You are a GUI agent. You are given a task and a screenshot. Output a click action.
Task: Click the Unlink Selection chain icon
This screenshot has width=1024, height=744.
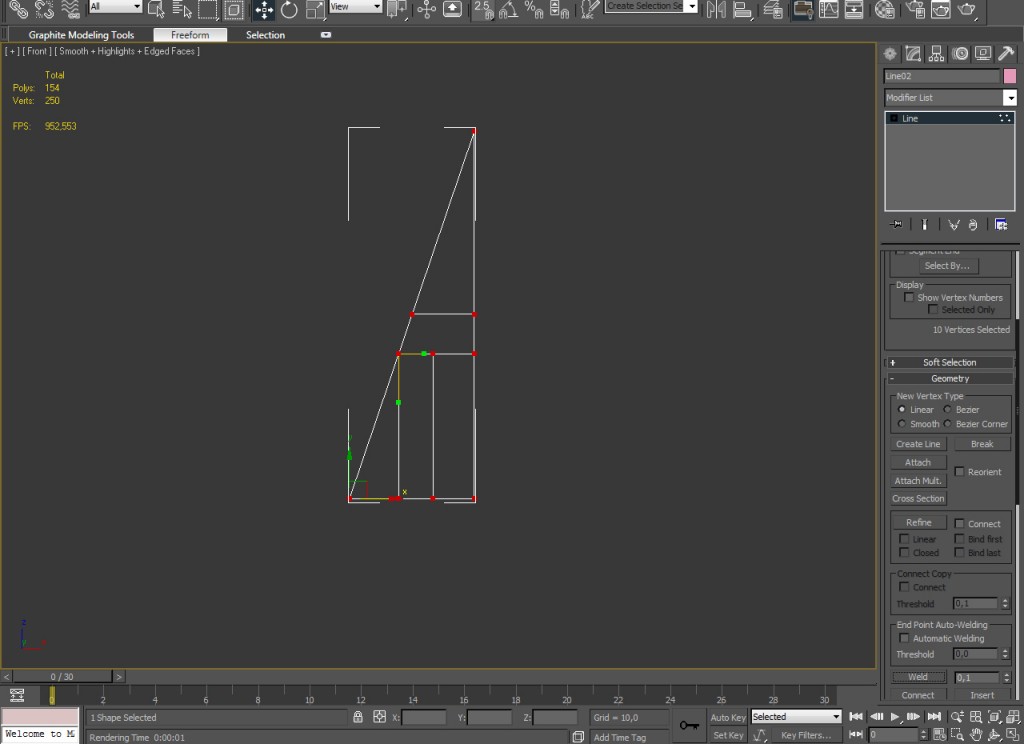(44, 9)
